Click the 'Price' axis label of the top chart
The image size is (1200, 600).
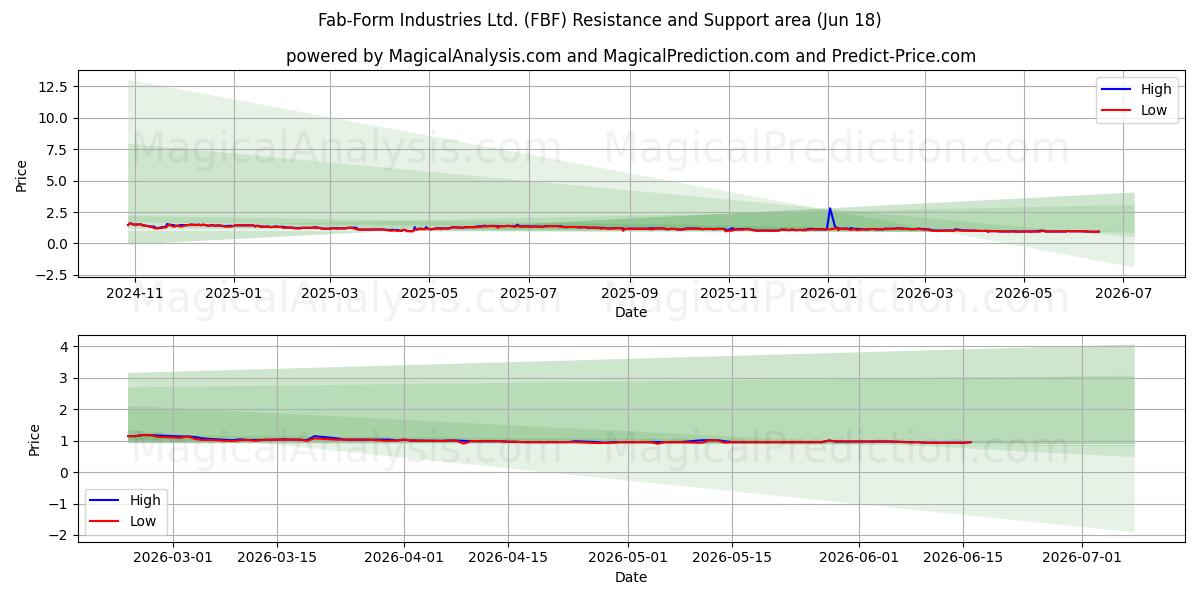(22, 176)
